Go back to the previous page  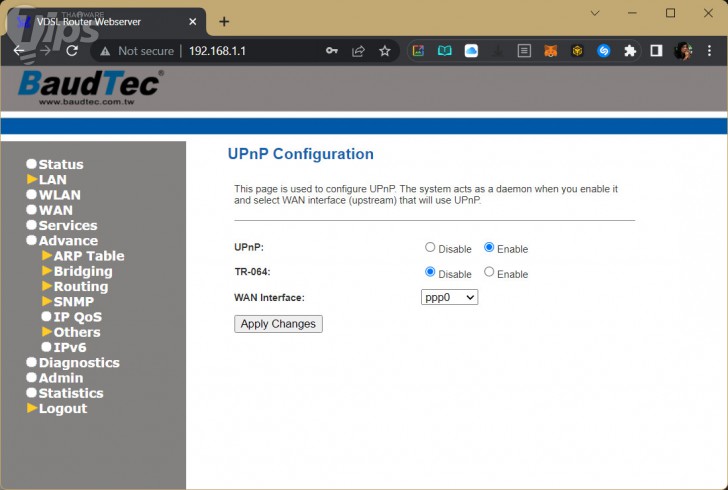(x=19, y=50)
